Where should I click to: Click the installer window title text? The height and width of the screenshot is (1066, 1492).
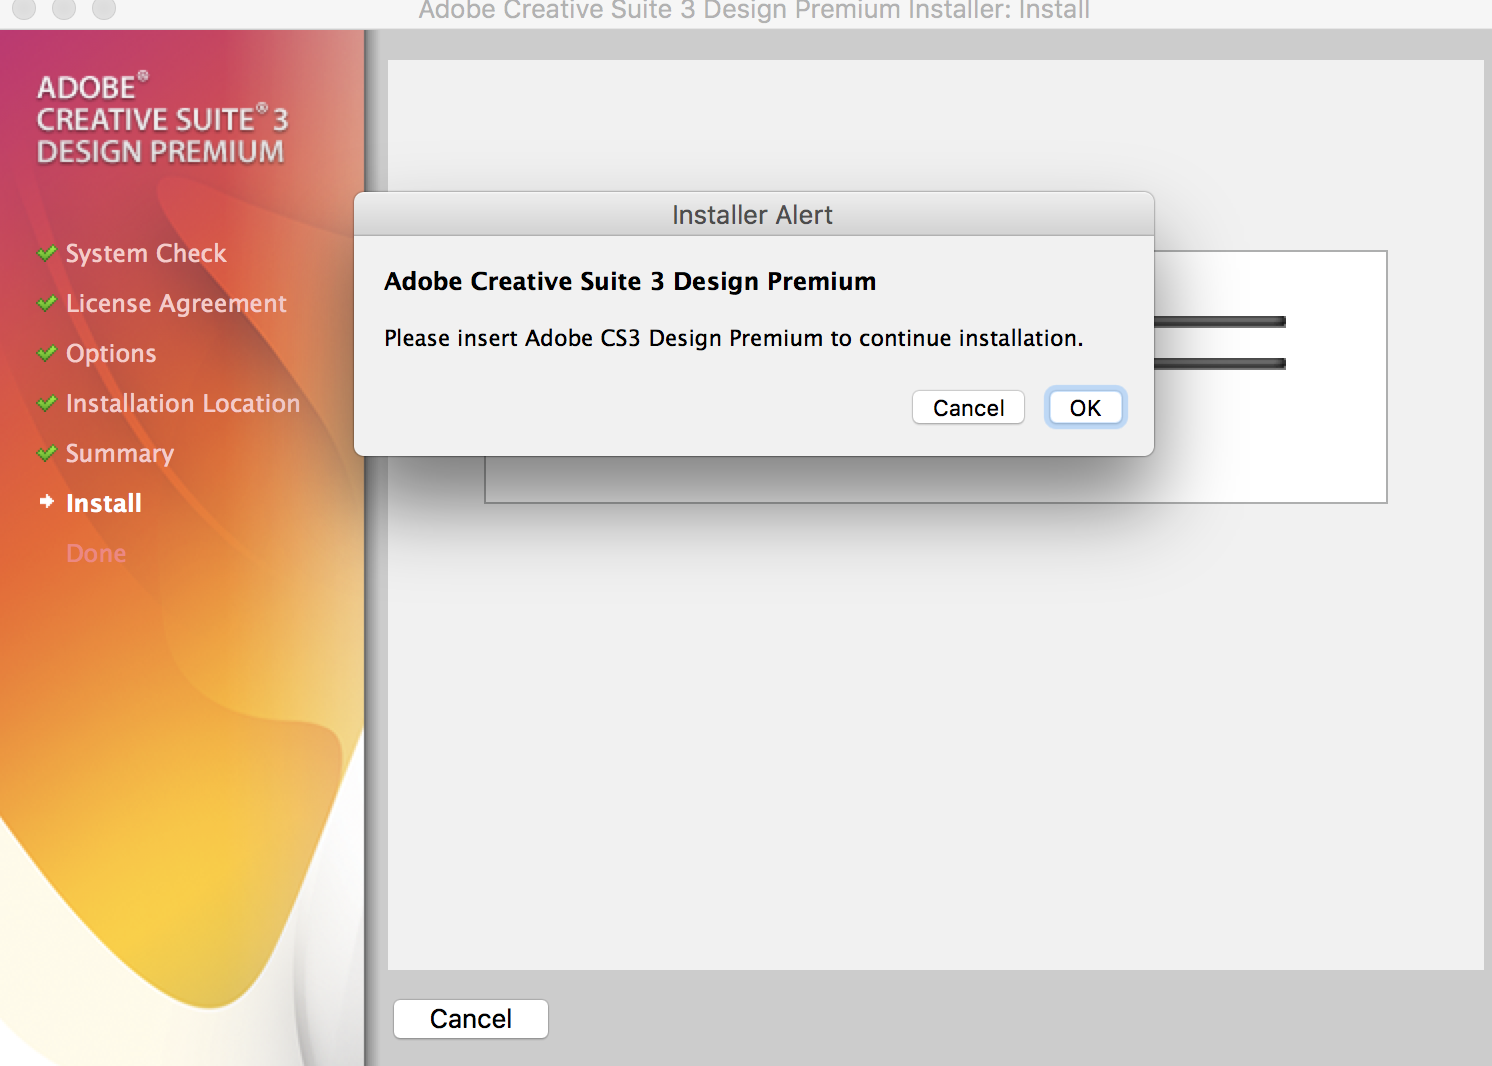pyautogui.click(x=754, y=11)
